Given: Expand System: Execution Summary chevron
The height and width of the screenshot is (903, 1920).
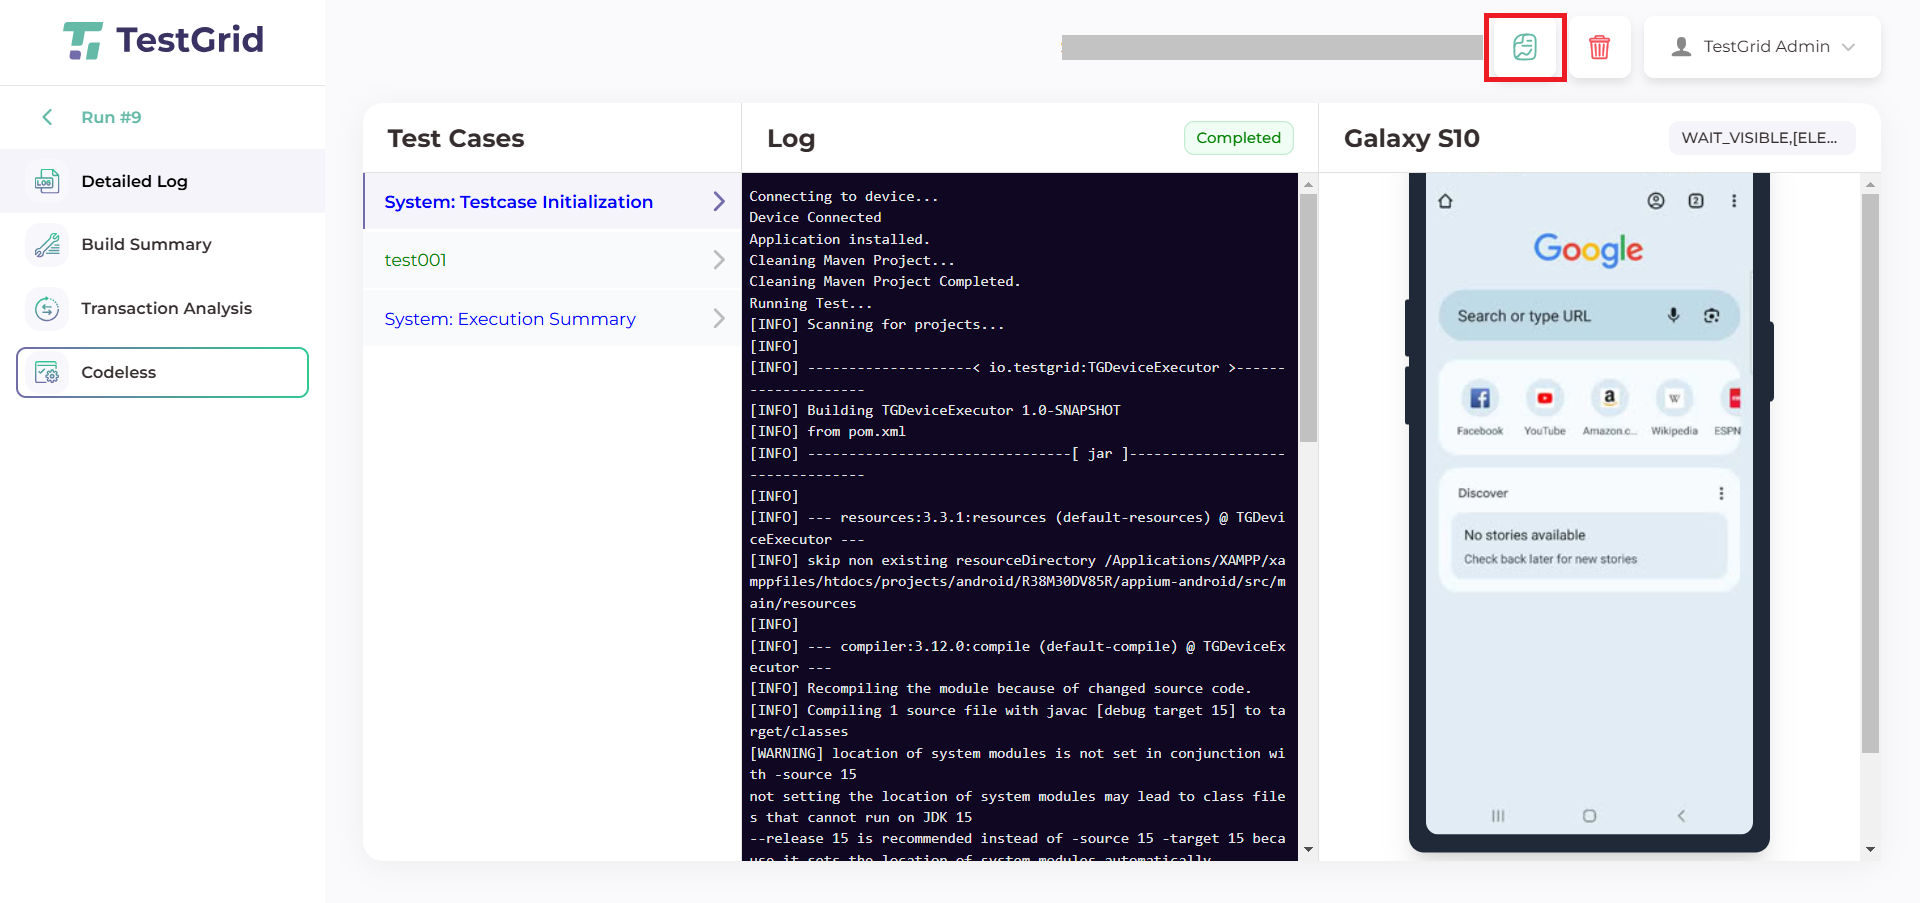Looking at the screenshot, I should pyautogui.click(x=719, y=318).
